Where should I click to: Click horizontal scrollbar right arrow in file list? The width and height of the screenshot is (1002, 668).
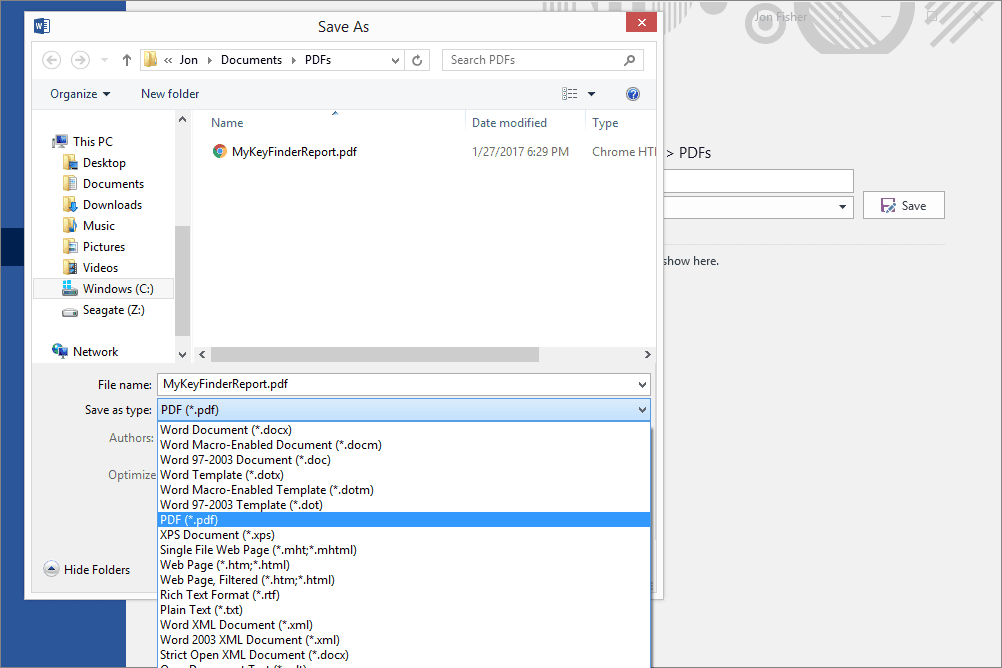(647, 354)
